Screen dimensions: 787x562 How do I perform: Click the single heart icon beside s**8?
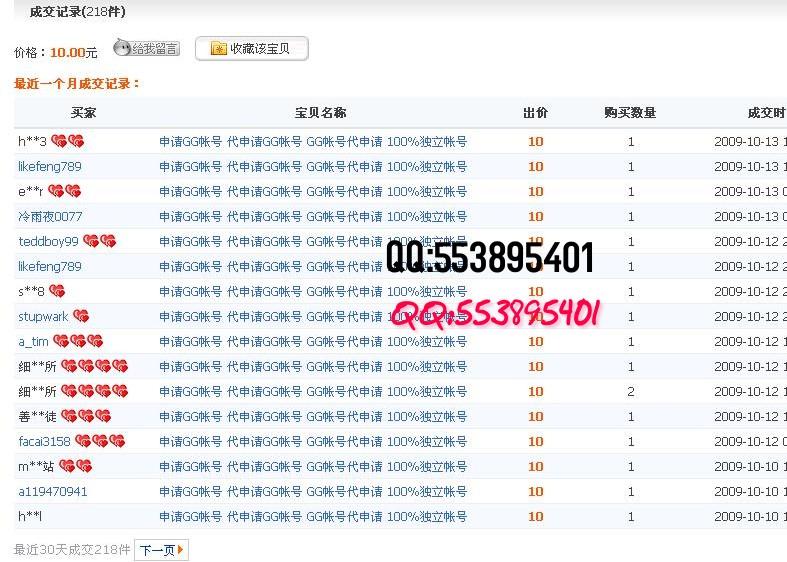(57, 291)
